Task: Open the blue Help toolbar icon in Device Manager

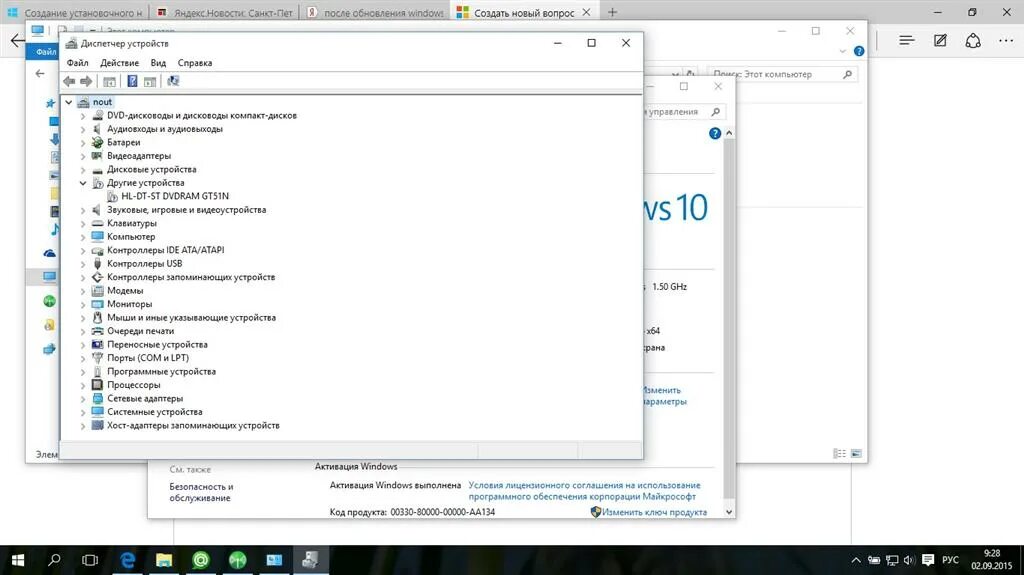Action: point(132,81)
